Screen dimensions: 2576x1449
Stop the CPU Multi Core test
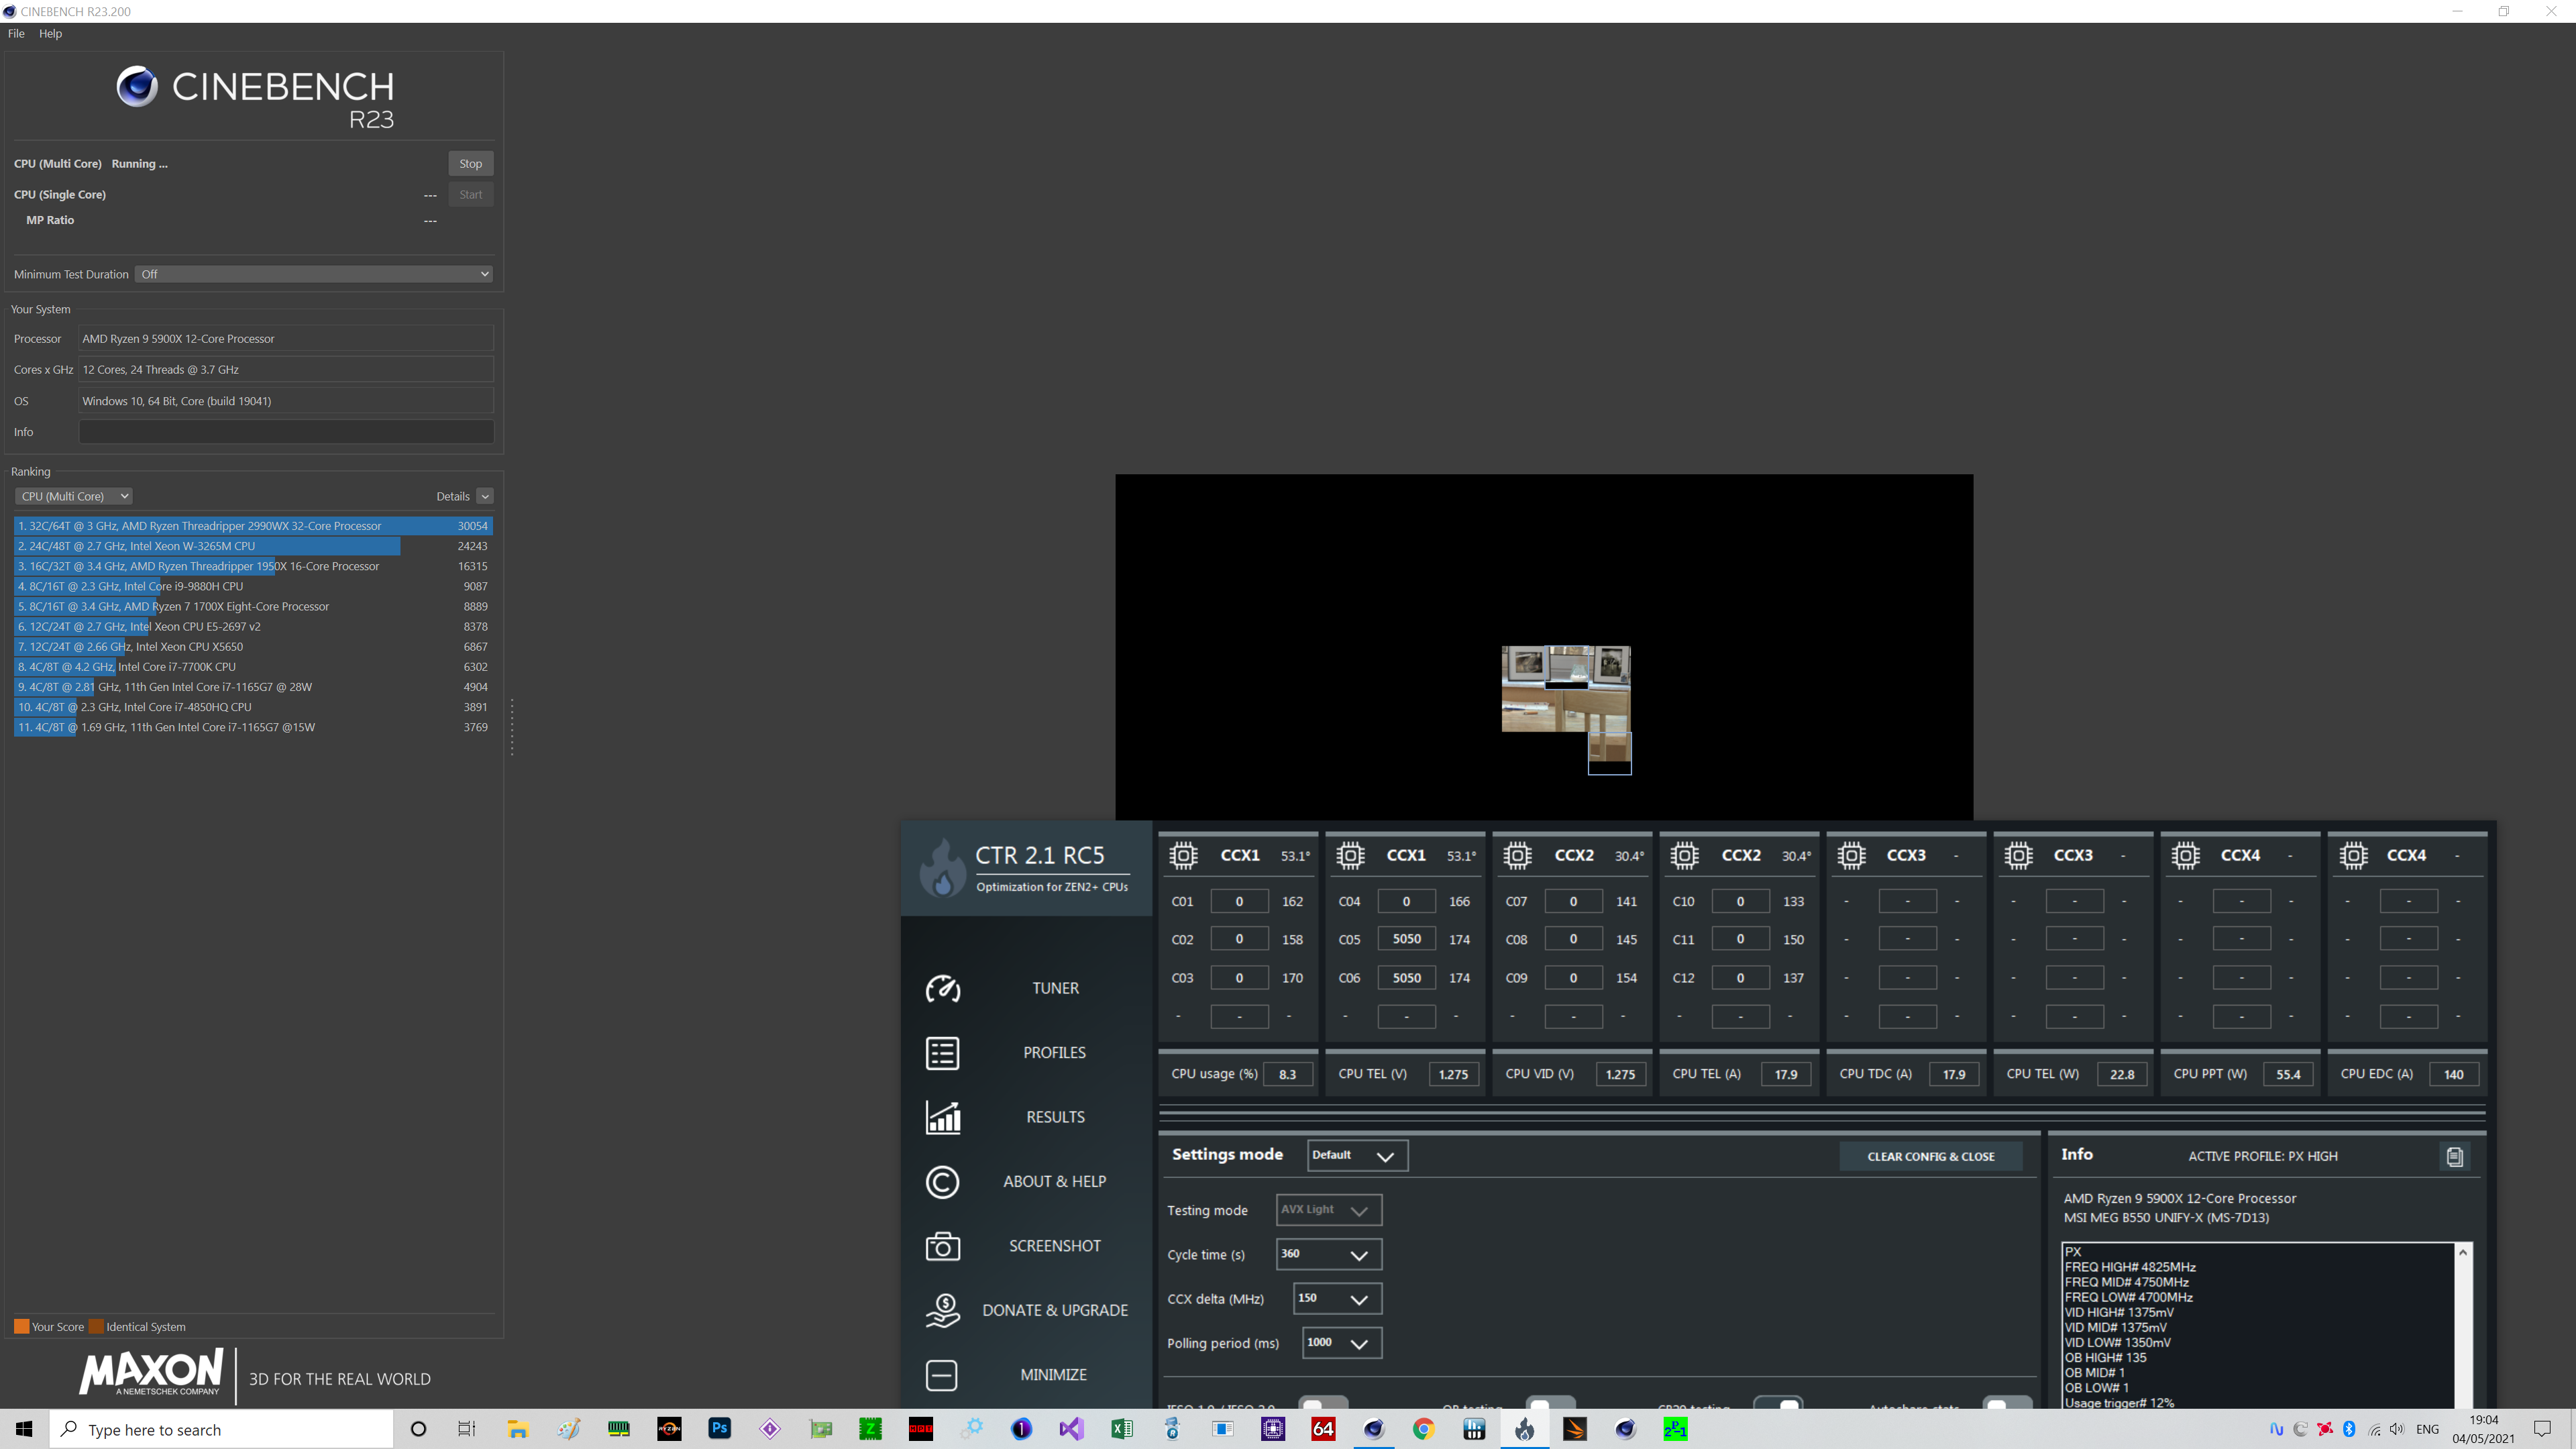point(470,164)
